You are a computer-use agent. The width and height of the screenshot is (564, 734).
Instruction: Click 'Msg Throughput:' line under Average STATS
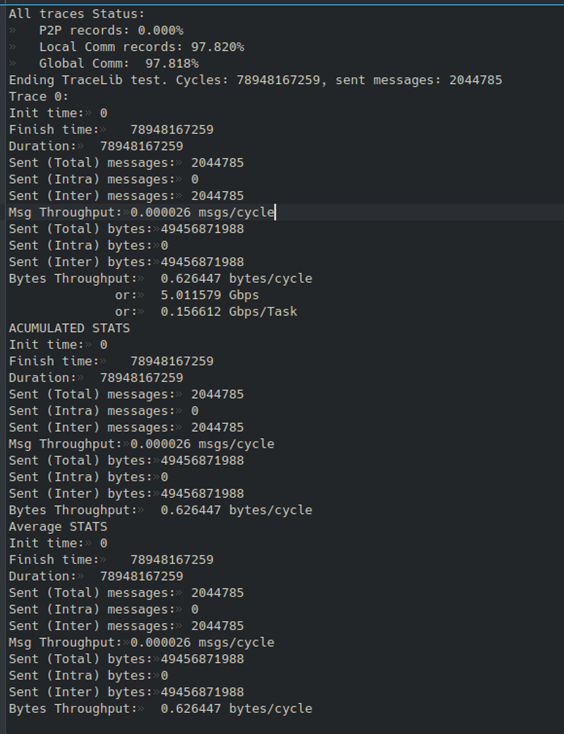click(141, 643)
